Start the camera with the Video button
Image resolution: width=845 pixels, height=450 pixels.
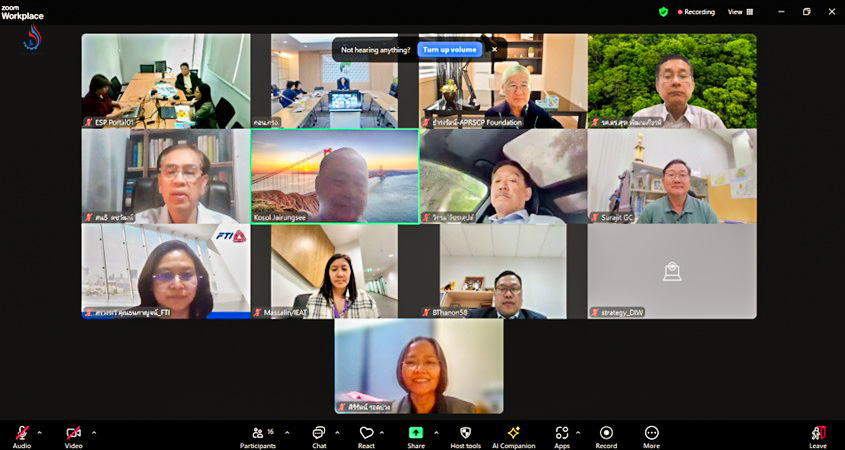(x=73, y=434)
